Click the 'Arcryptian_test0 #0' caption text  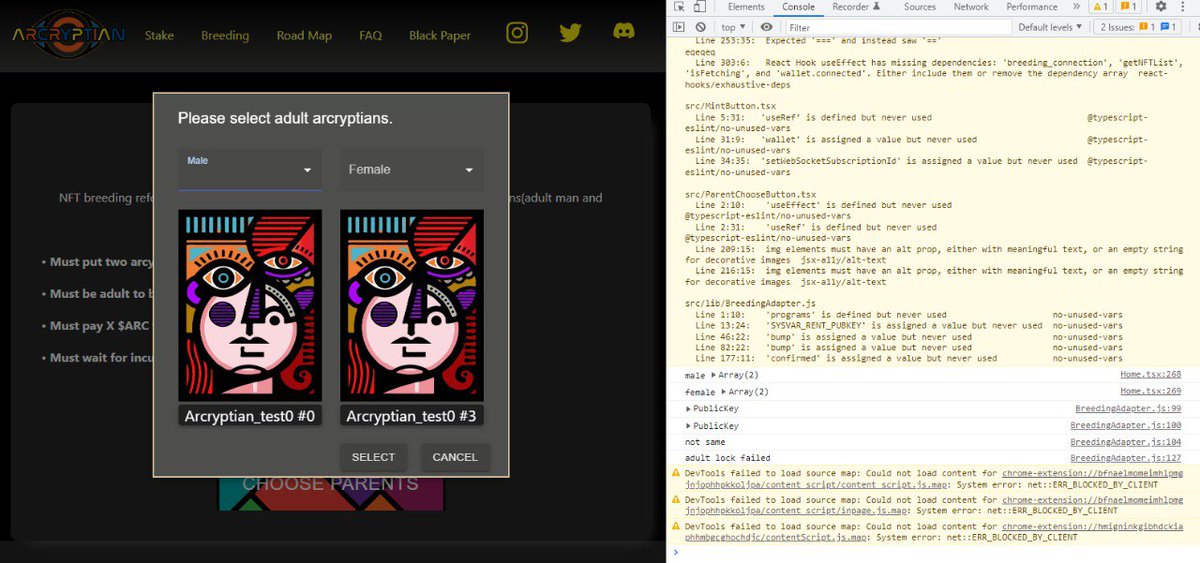(x=250, y=416)
